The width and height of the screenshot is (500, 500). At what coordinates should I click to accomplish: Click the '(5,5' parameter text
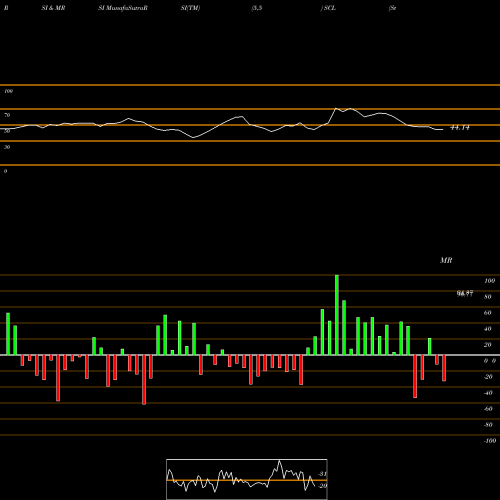(x=257, y=8)
